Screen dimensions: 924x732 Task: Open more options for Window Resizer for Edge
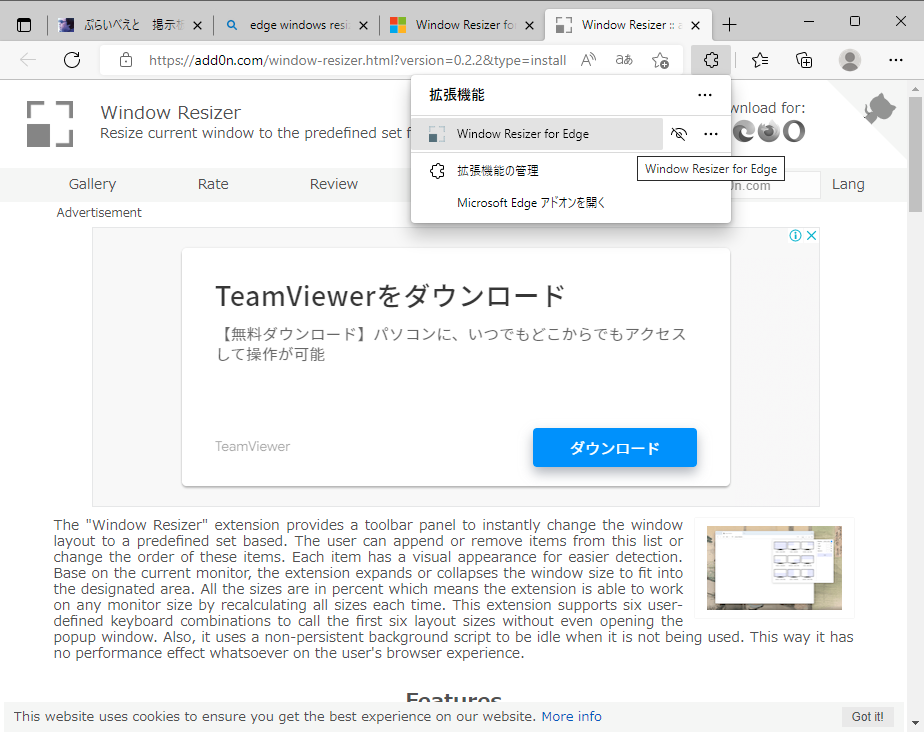[x=711, y=132]
